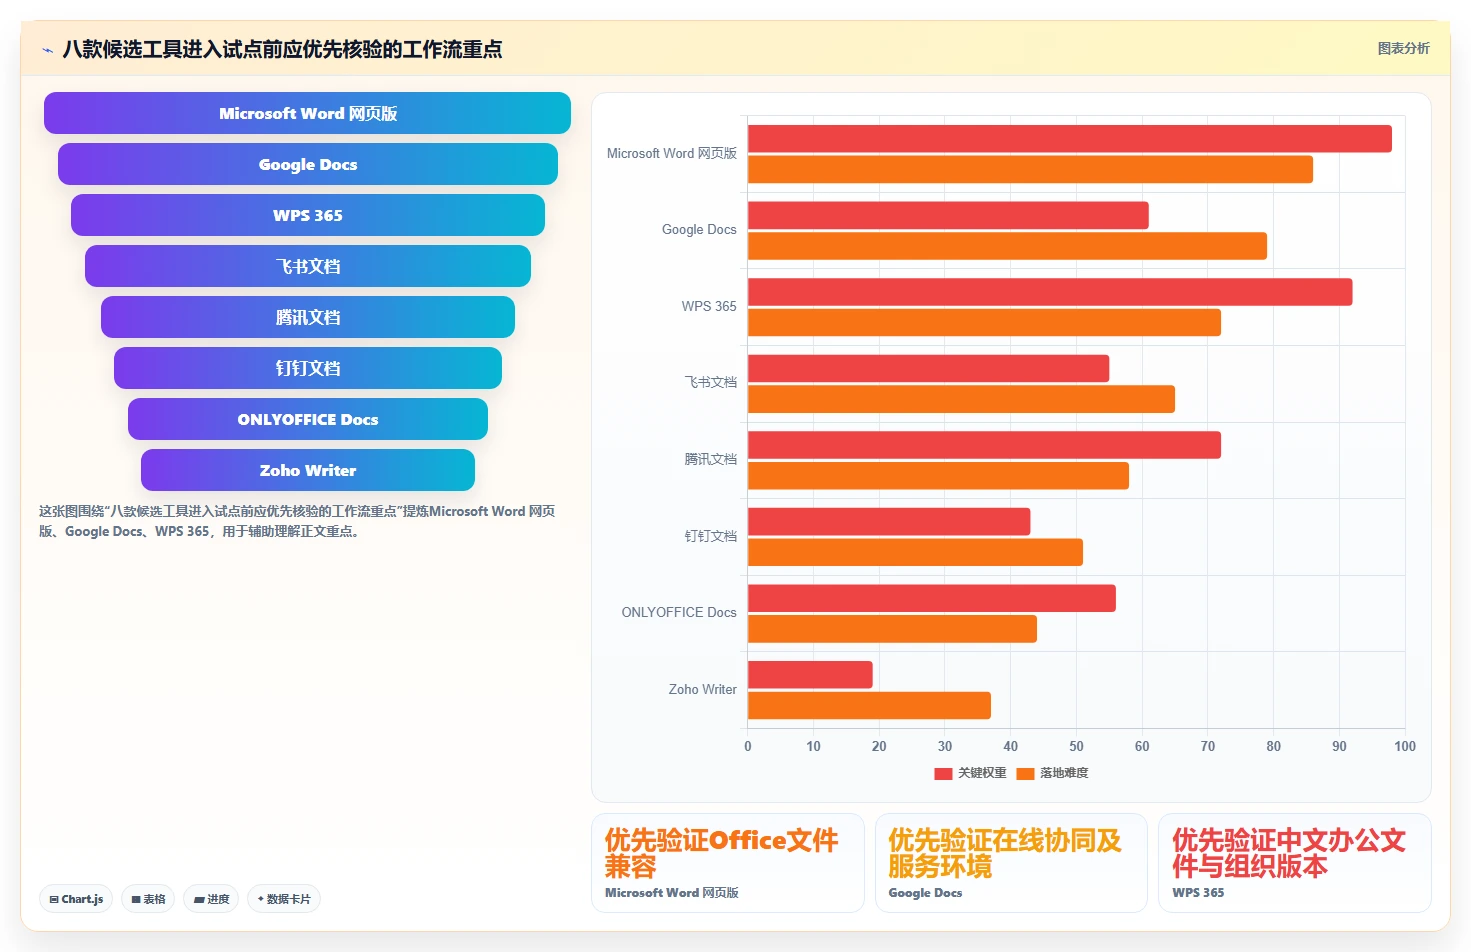Click the 数据卡片 tag chip
This screenshot has height=952, width=1471.
tap(284, 899)
